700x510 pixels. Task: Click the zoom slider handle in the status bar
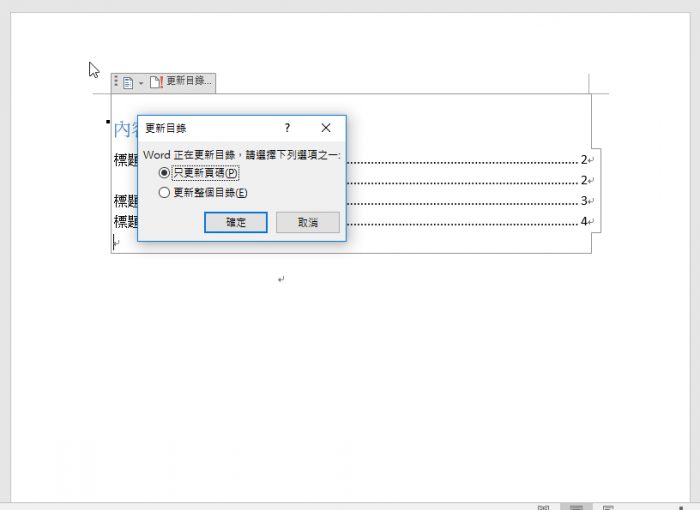click(681, 508)
